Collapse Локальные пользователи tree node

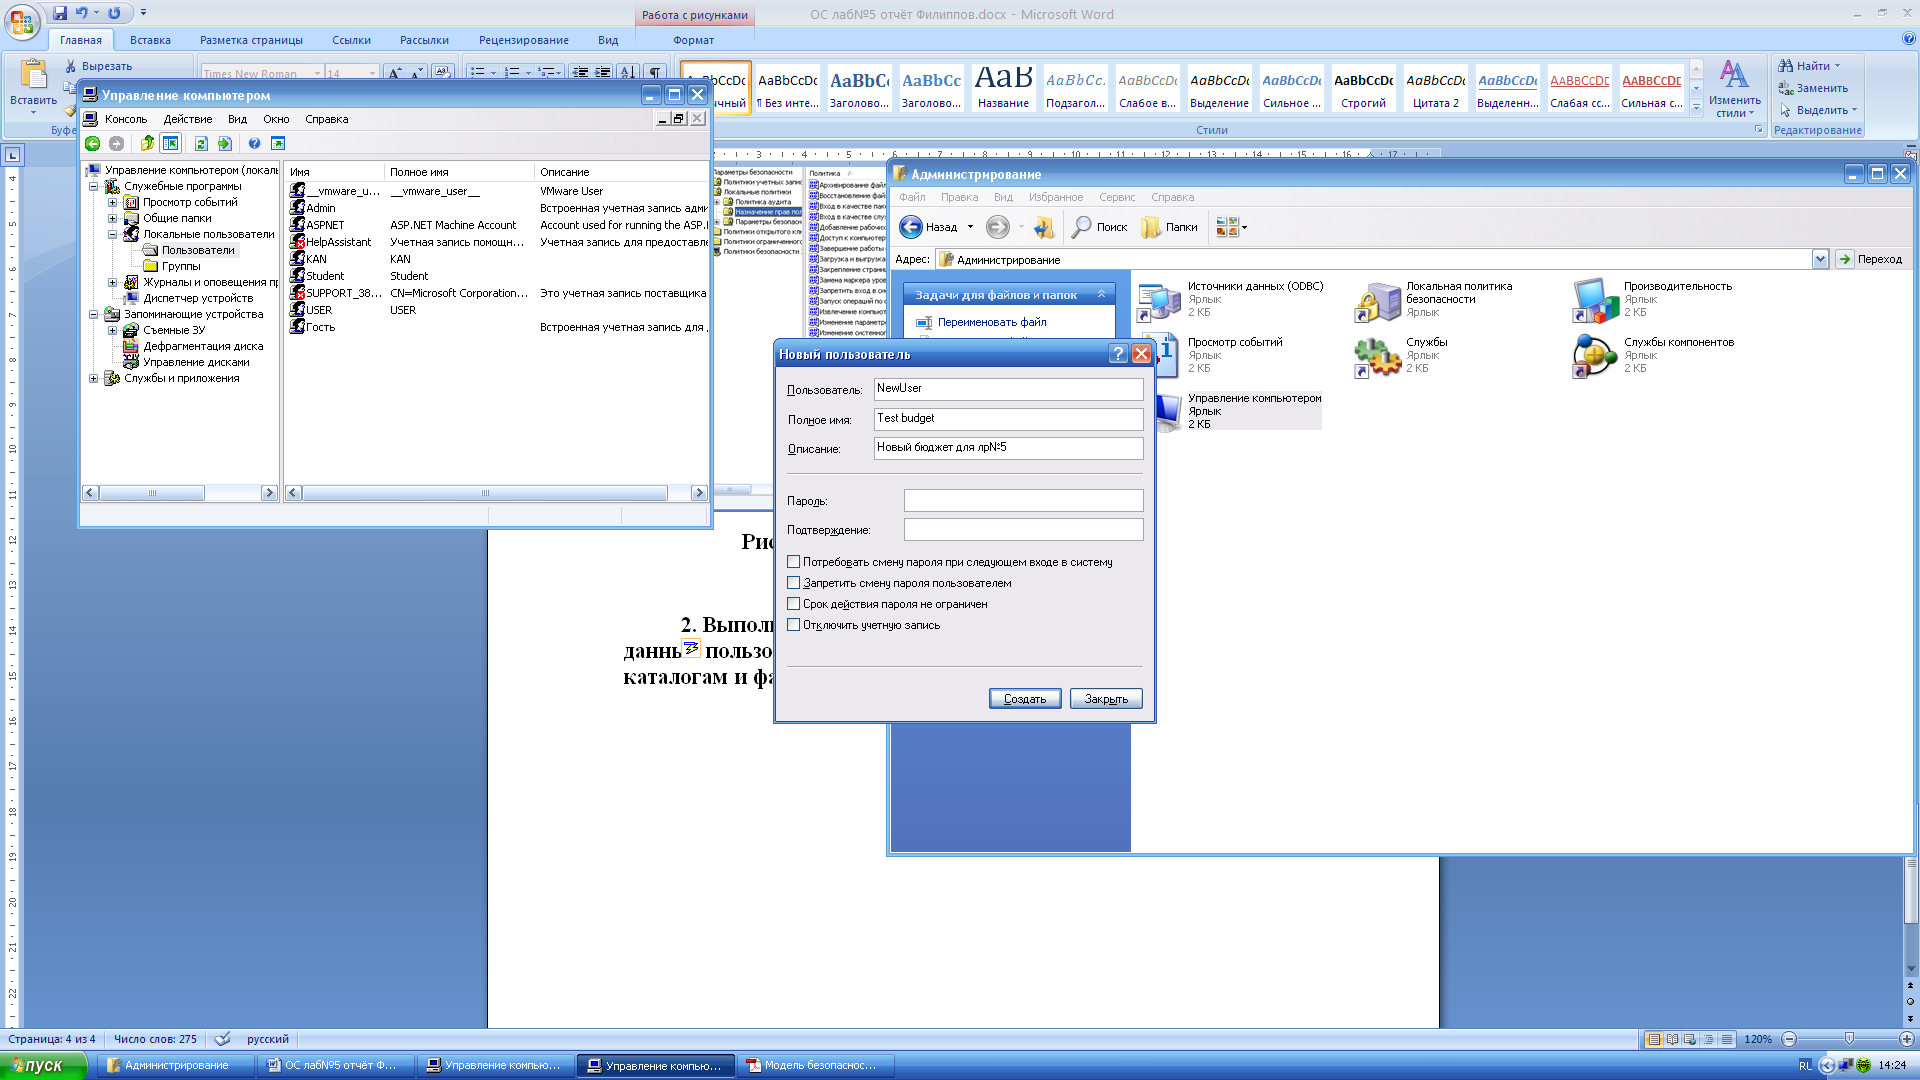tap(113, 234)
